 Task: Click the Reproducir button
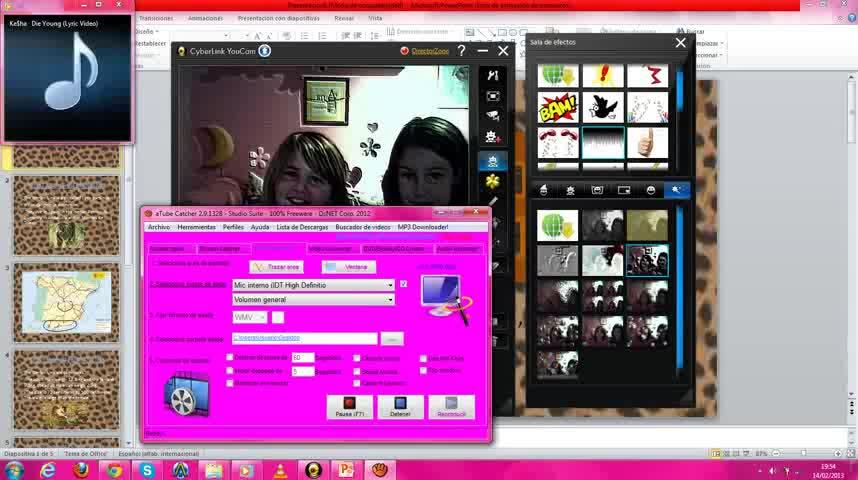click(x=451, y=407)
